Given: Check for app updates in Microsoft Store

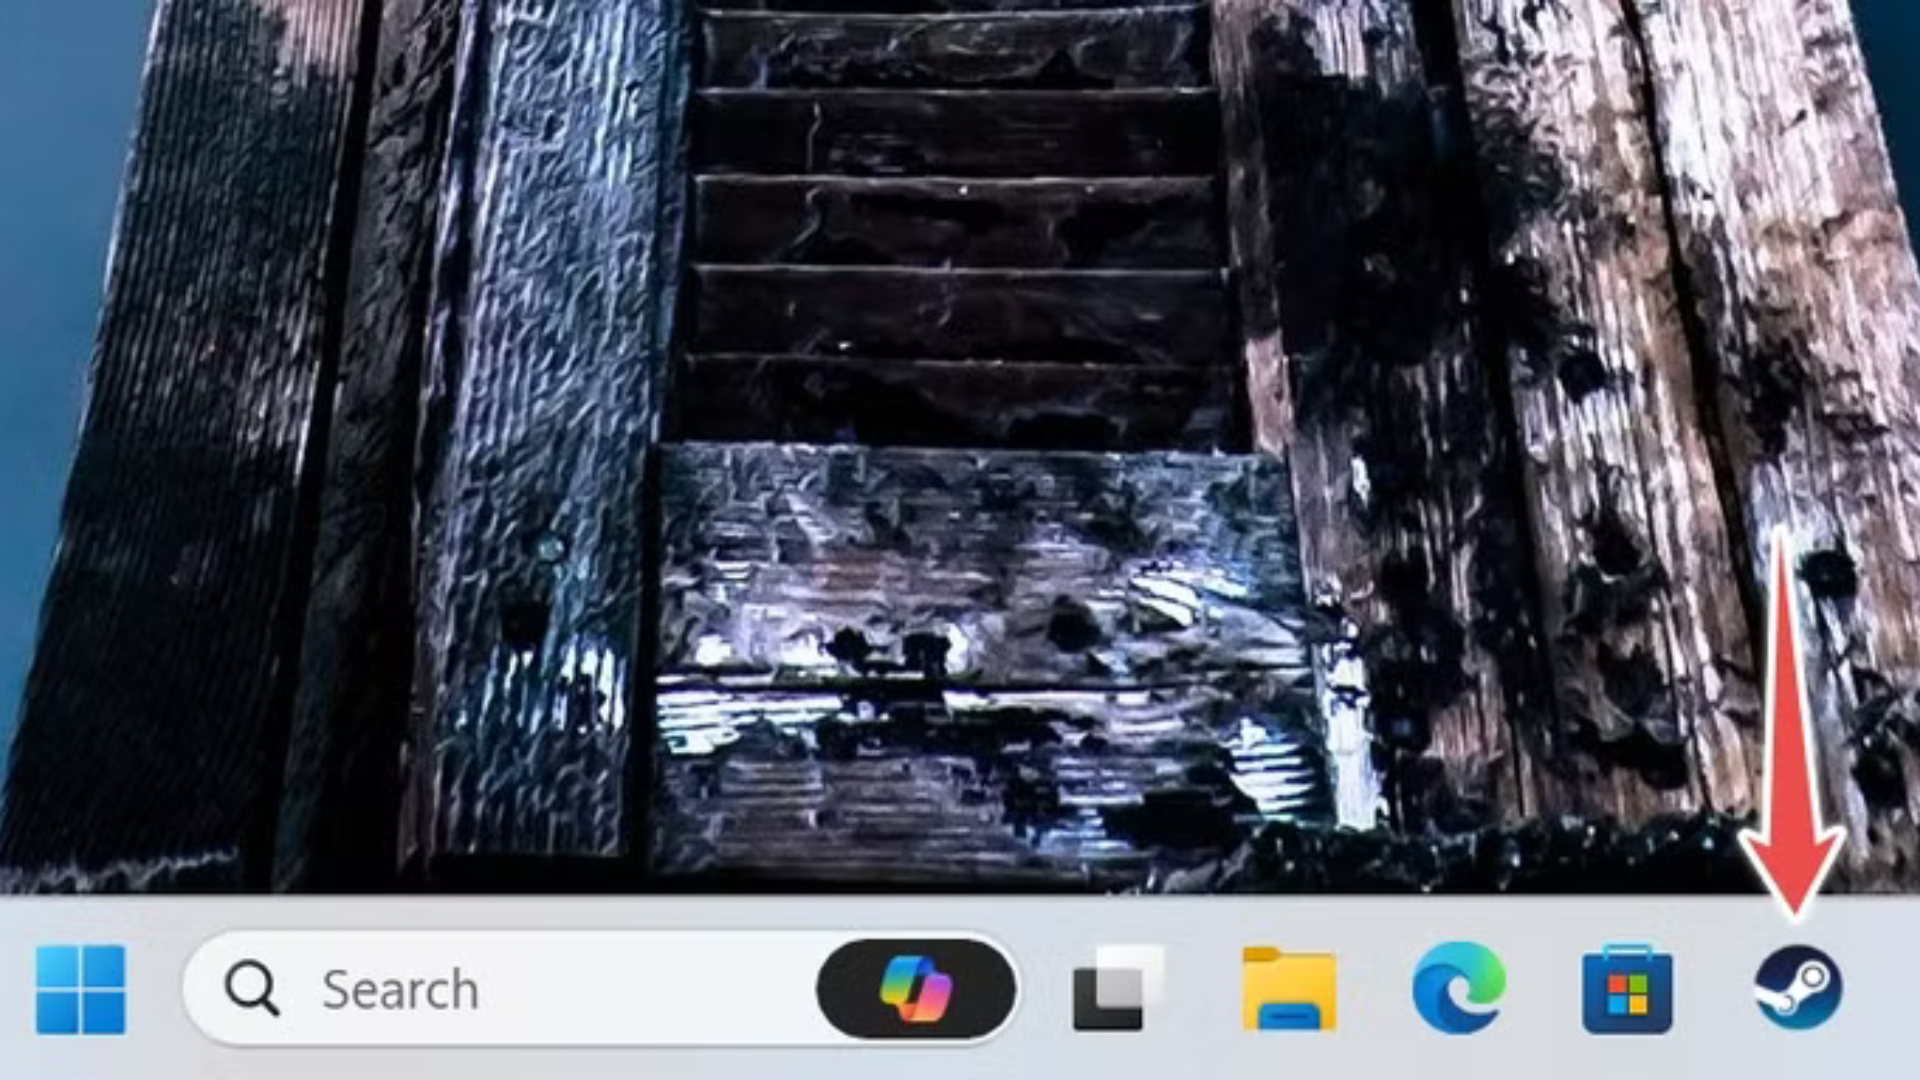Looking at the screenshot, I should [1630, 990].
